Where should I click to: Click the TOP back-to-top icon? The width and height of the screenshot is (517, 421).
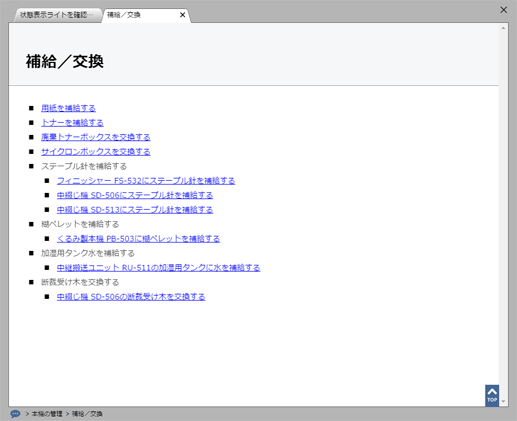(x=492, y=396)
